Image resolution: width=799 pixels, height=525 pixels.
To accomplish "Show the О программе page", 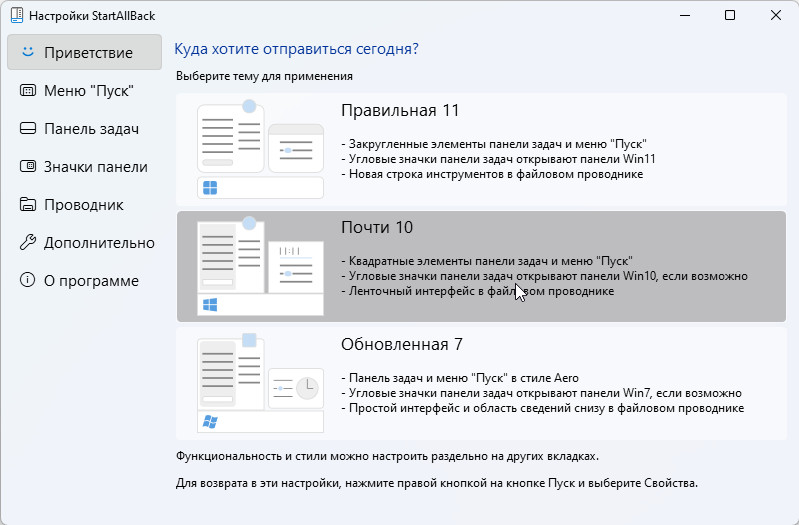I will coord(85,280).
